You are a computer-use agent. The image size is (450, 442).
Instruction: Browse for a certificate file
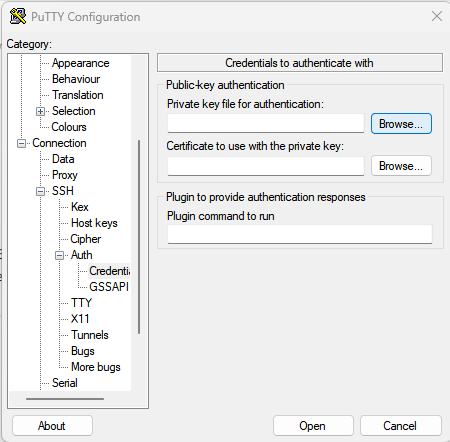(401, 166)
